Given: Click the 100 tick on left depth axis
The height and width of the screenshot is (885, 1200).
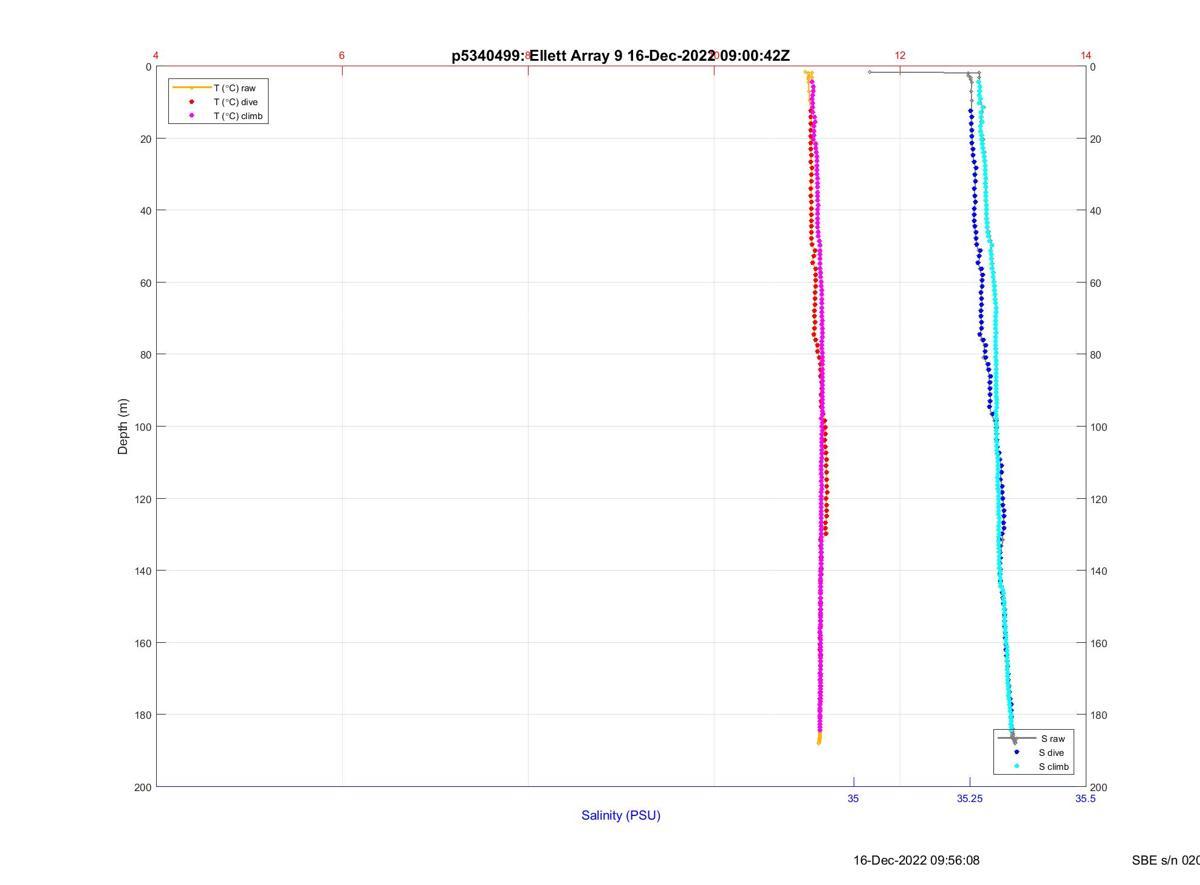Looking at the screenshot, I should 142,427.
